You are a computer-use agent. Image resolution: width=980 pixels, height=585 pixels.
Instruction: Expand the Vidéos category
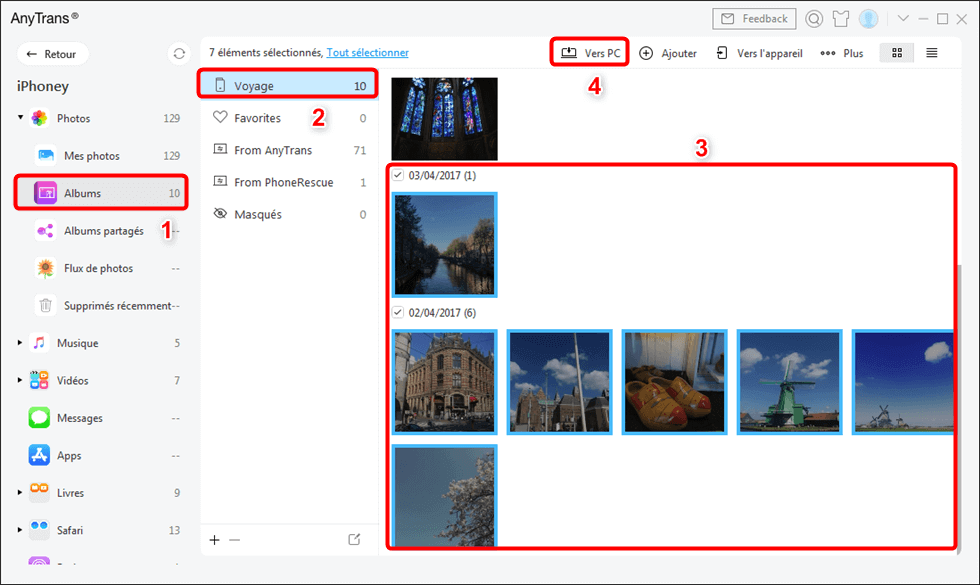[x=20, y=380]
